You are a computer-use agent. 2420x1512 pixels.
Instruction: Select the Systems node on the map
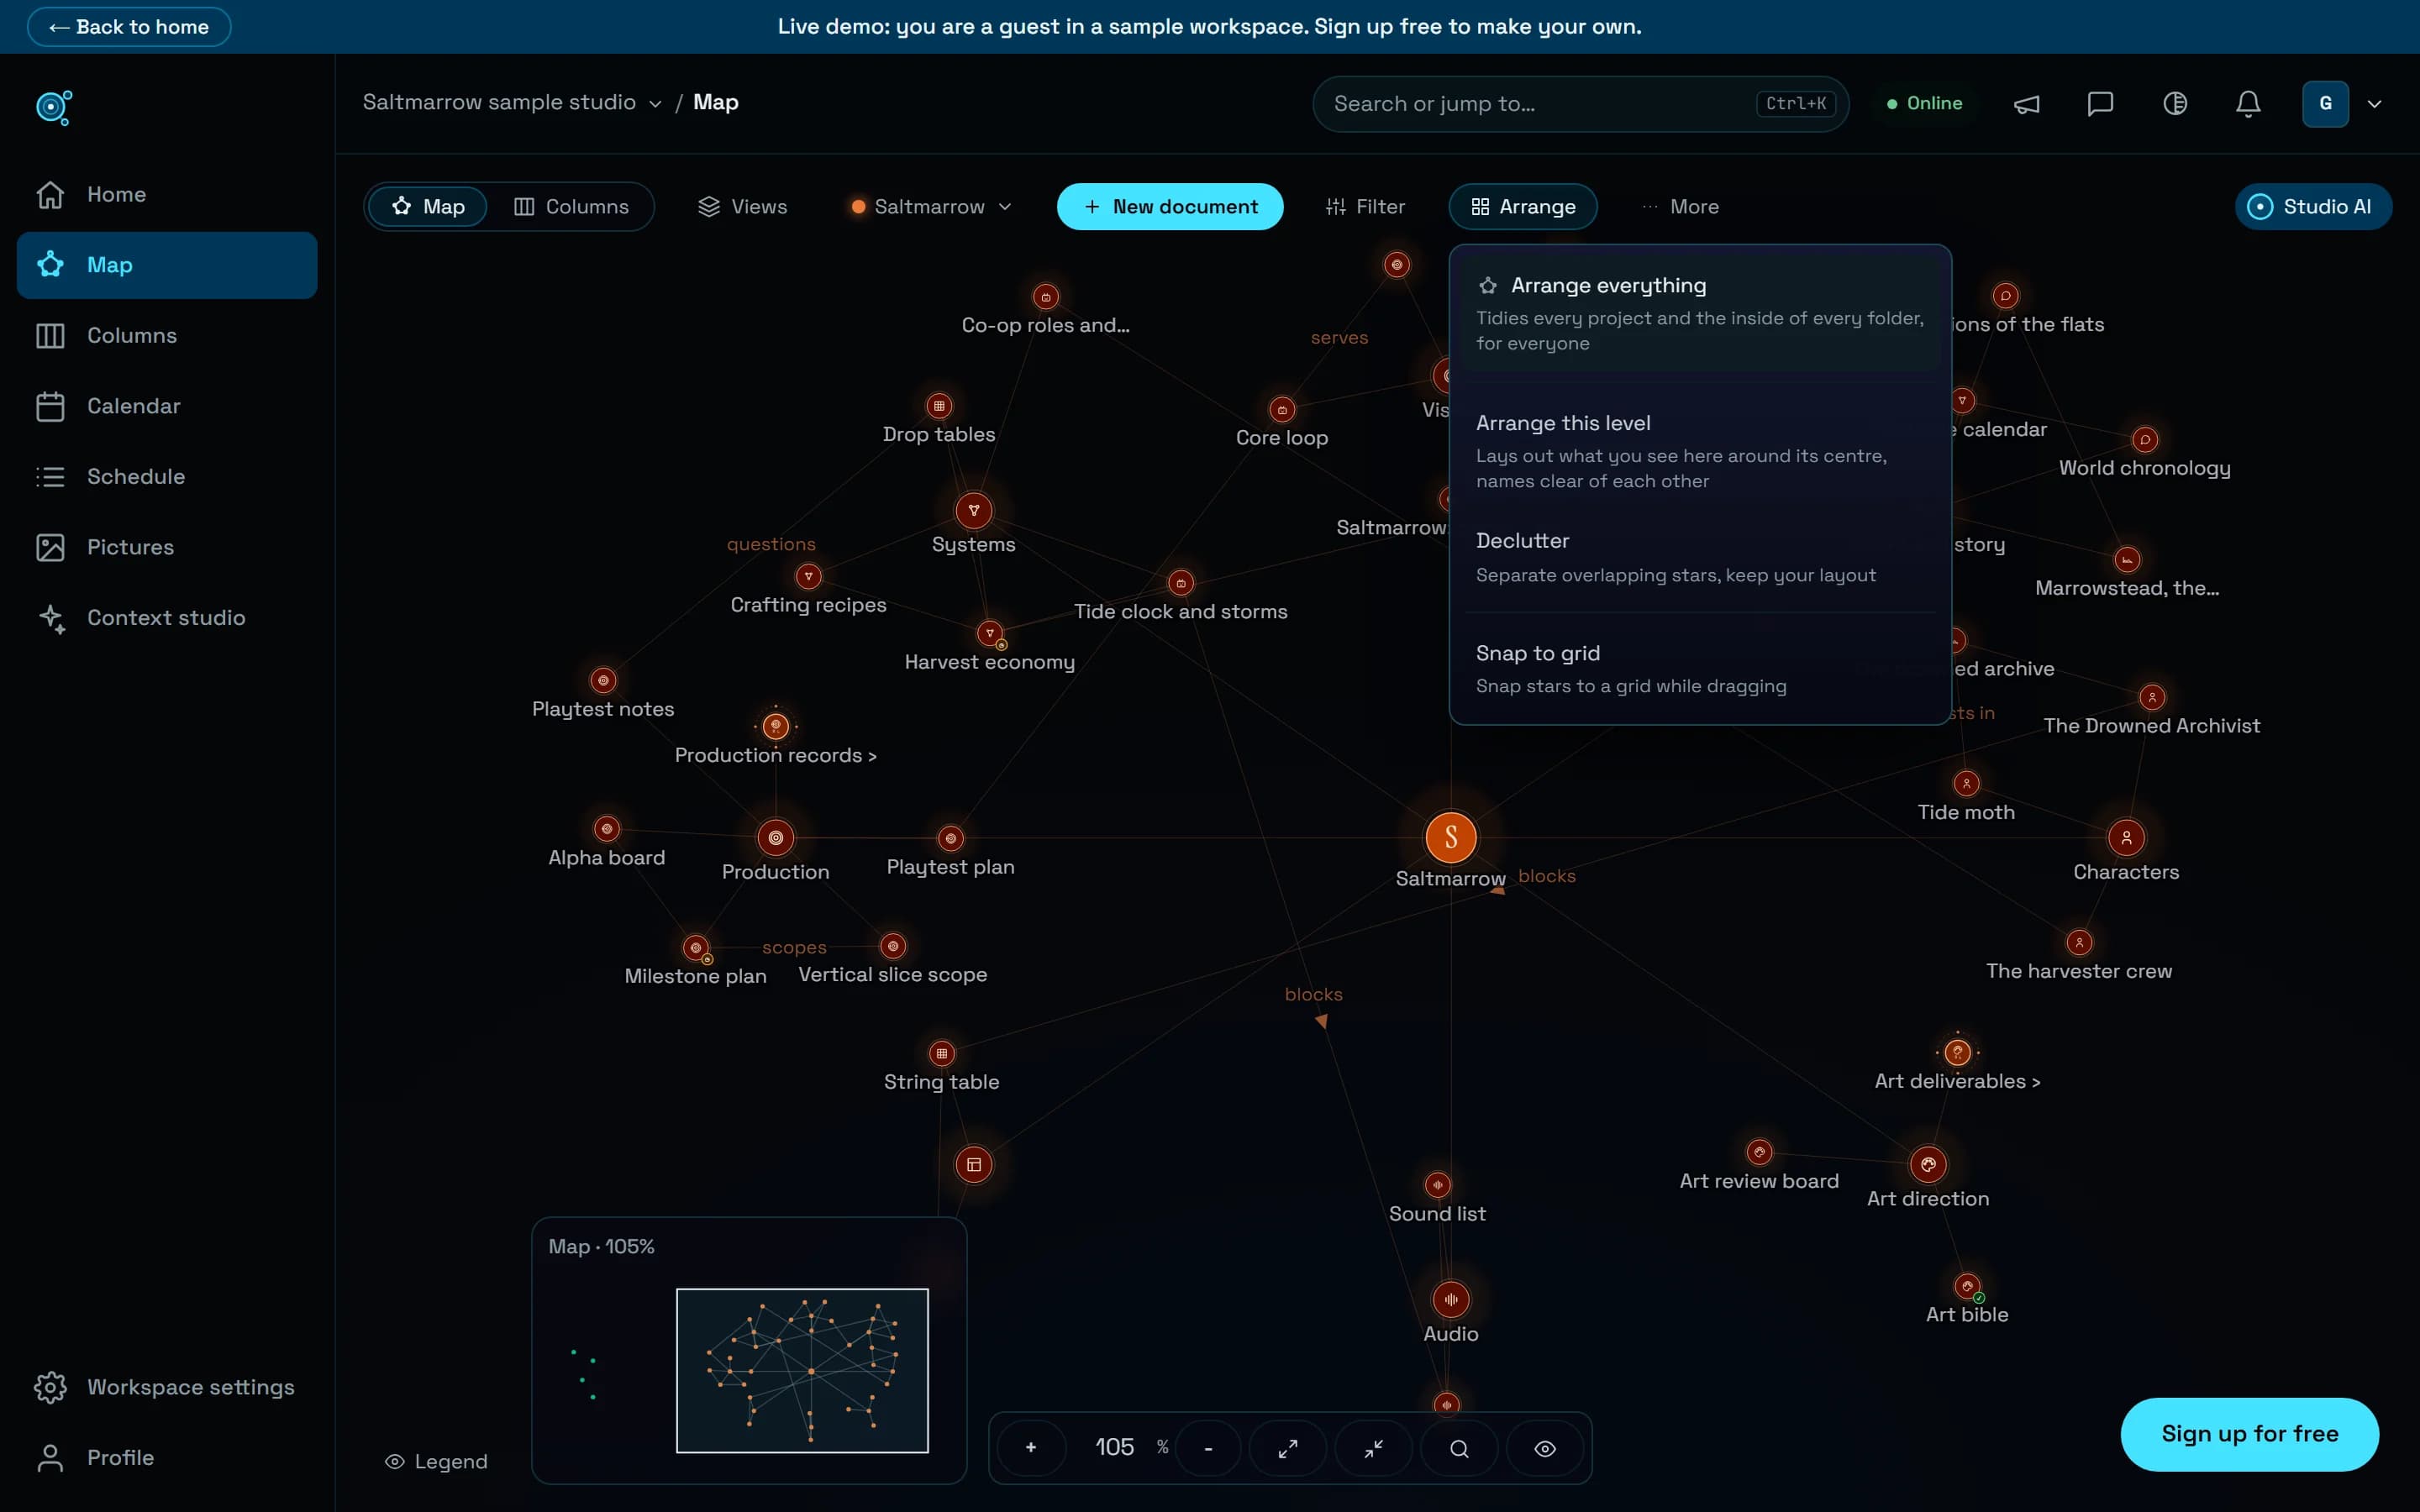coord(973,511)
